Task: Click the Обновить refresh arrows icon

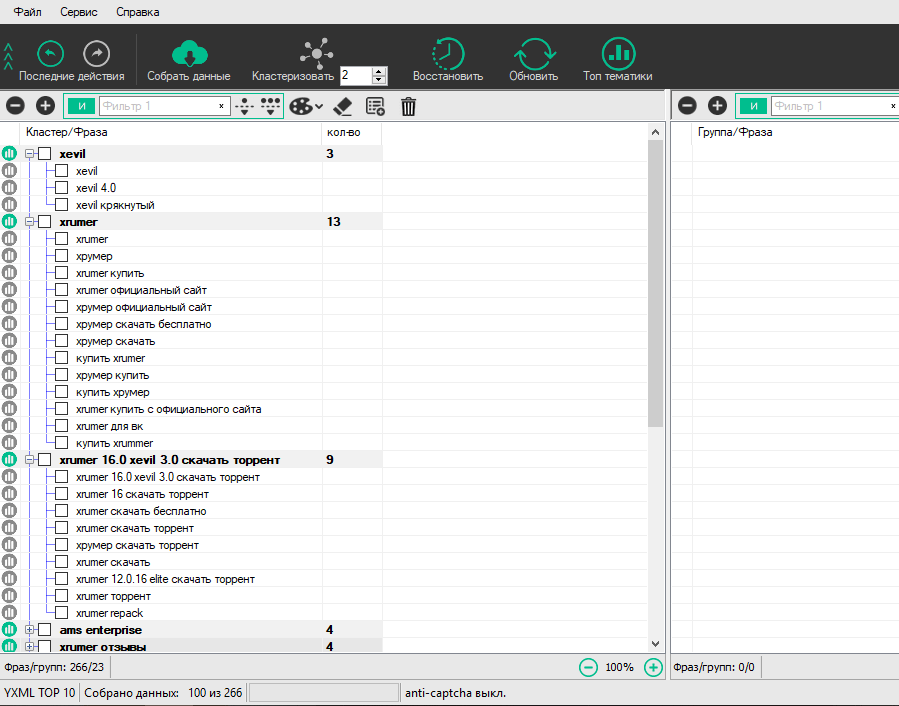Action: click(x=534, y=54)
